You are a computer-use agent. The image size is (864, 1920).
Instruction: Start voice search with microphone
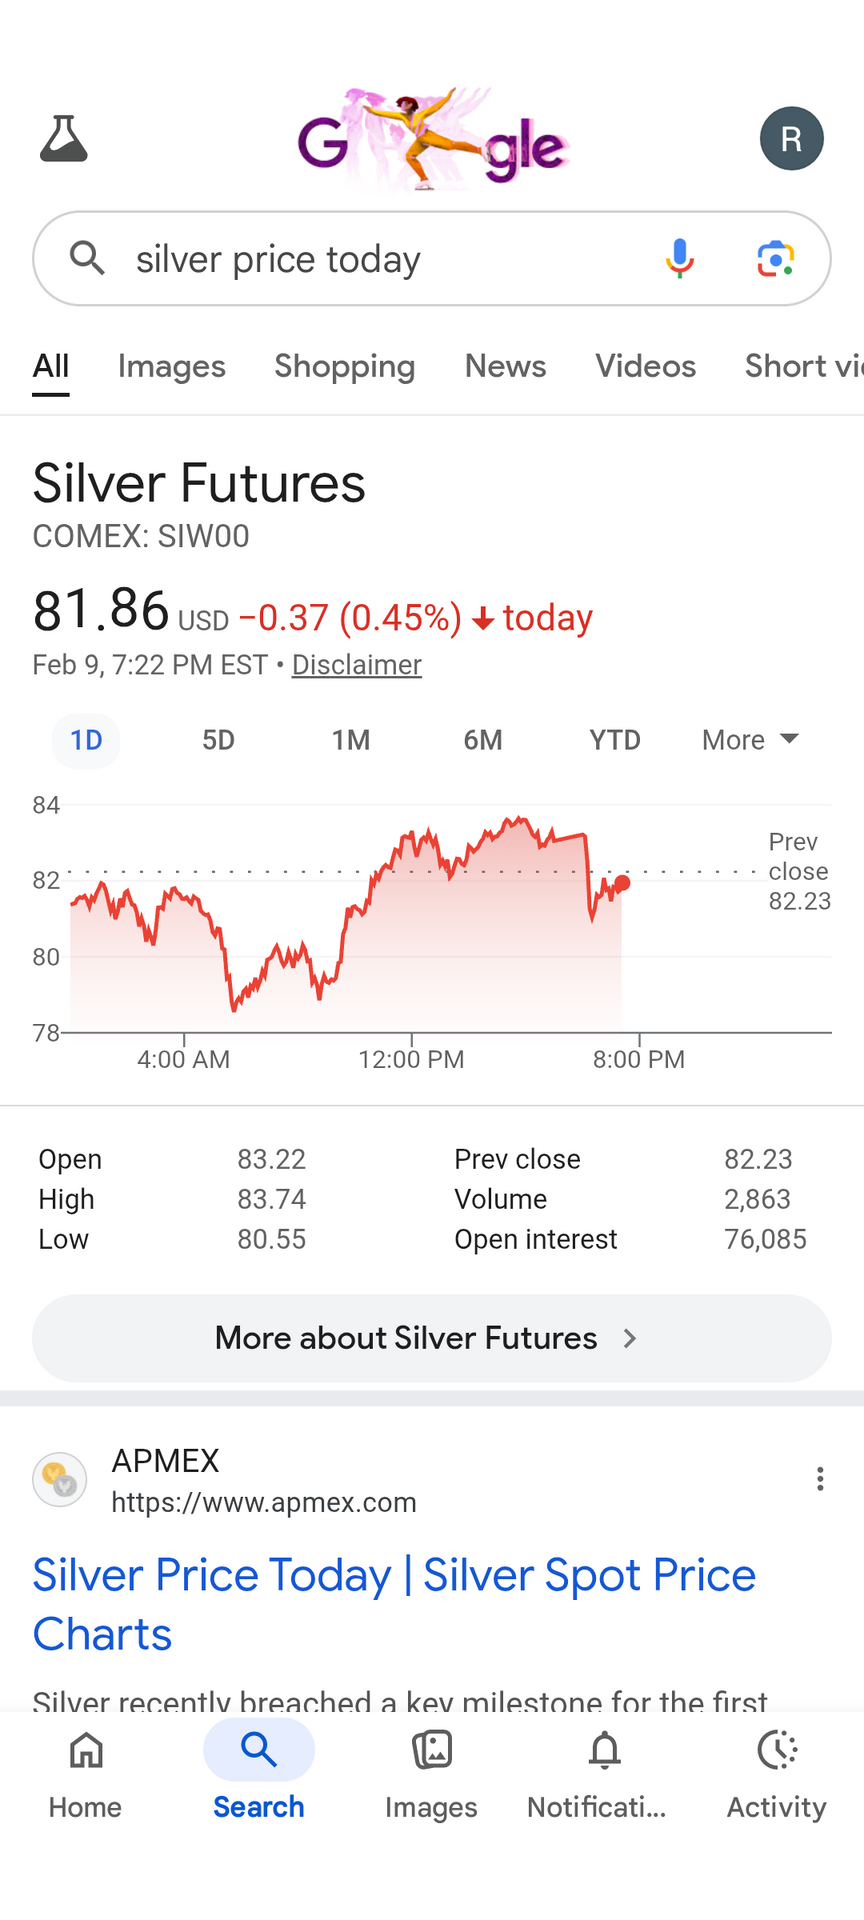680,259
